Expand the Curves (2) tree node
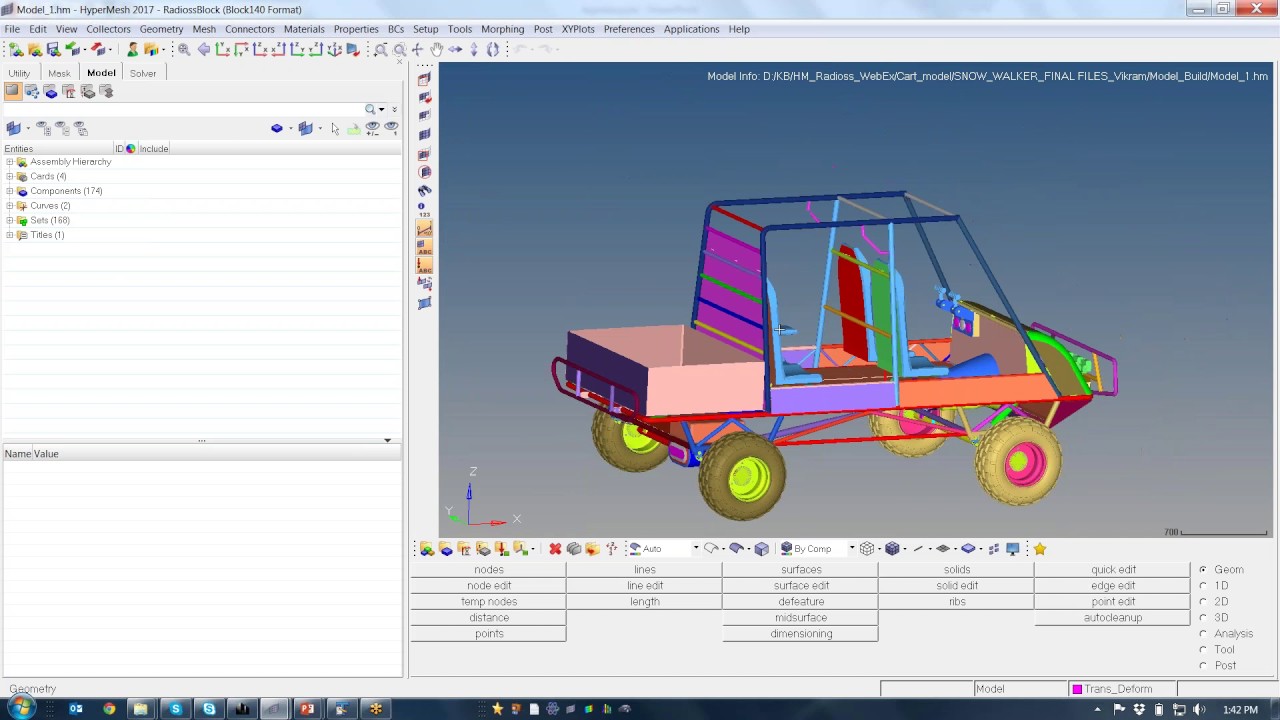The image size is (1280, 720). [10, 206]
